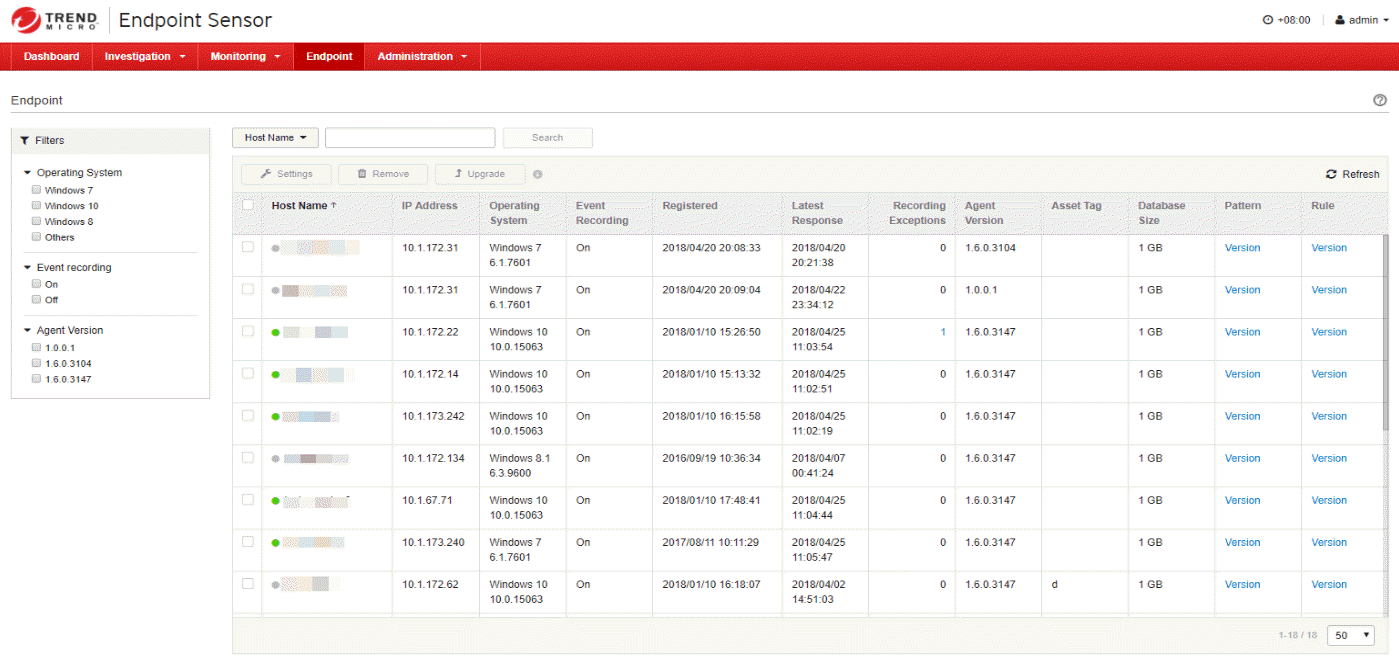
Task: Click the help question mark icon
Action: pos(1380,100)
